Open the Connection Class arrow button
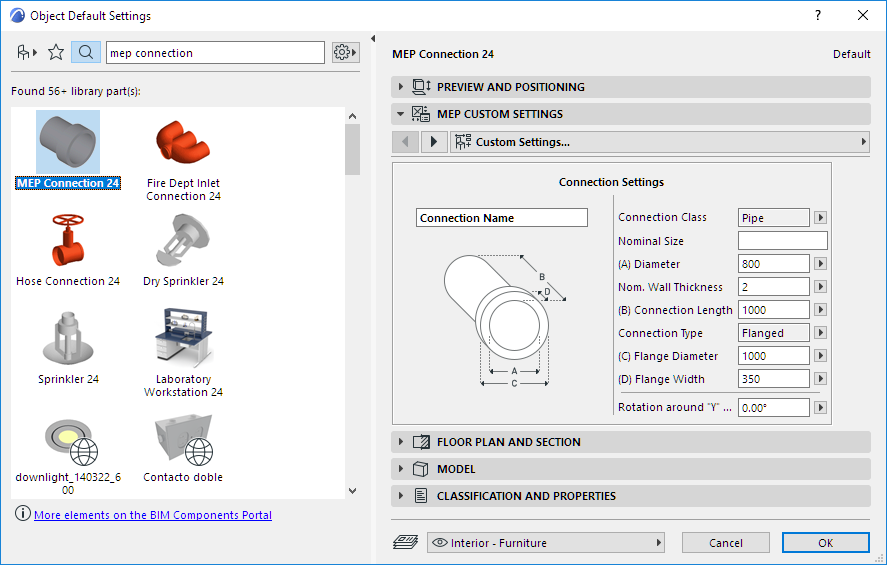 point(820,218)
